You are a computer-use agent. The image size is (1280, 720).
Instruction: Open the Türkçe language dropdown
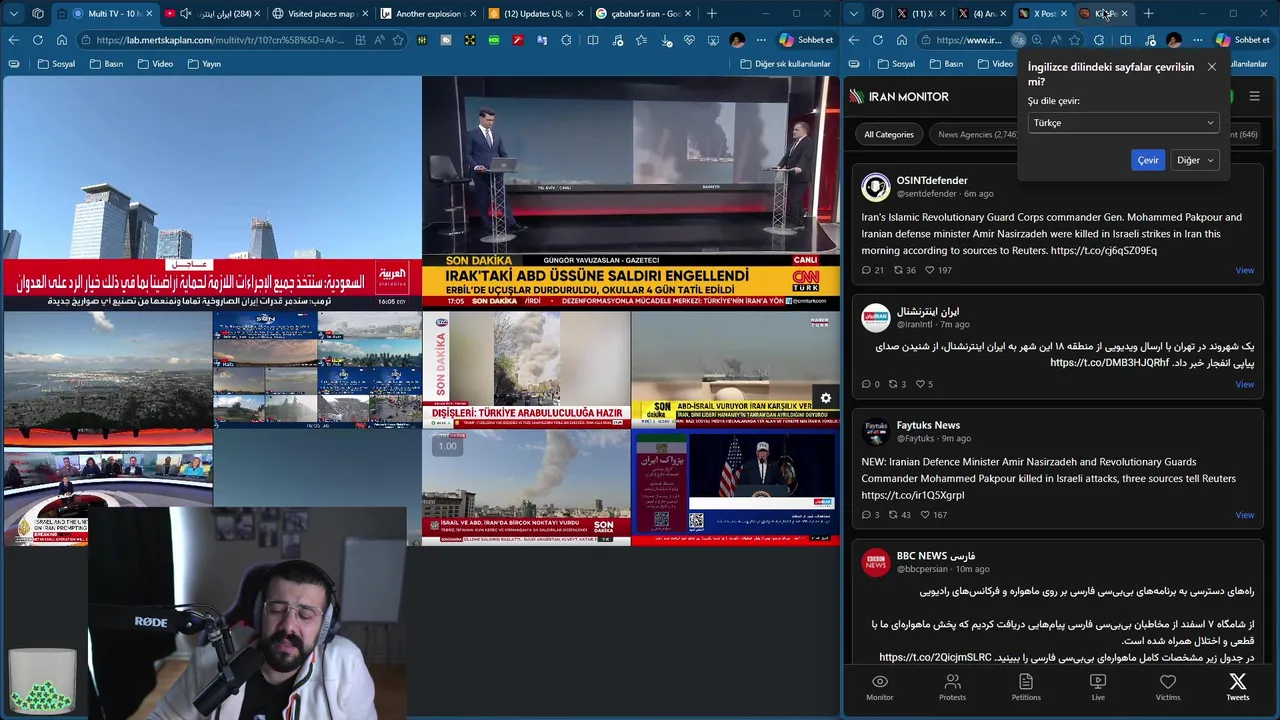point(1123,123)
